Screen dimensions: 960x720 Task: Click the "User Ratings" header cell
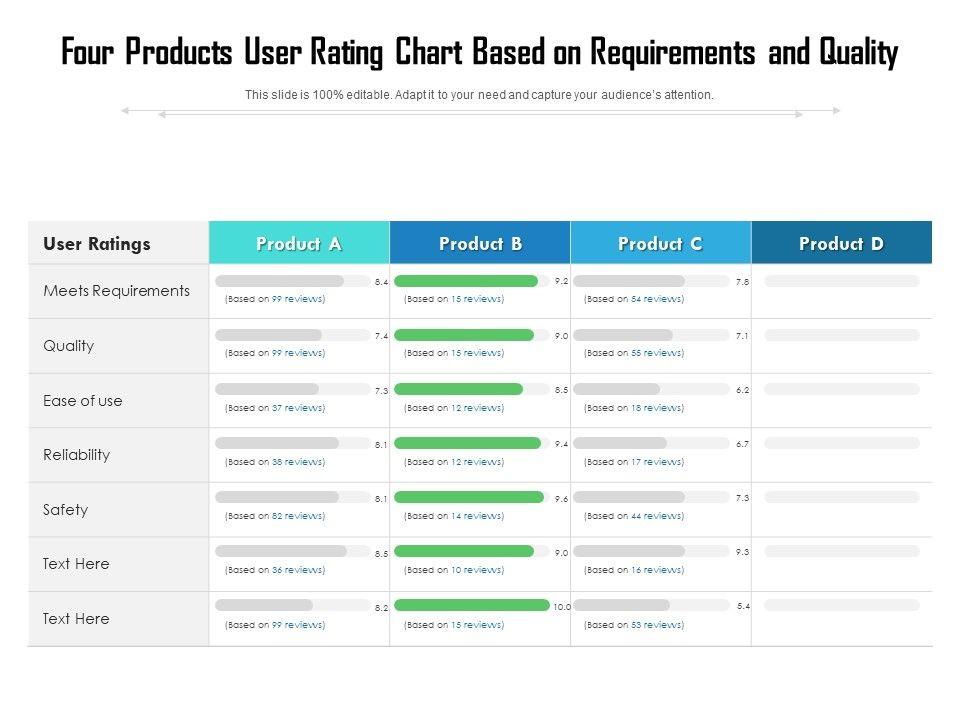(x=97, y=243)
